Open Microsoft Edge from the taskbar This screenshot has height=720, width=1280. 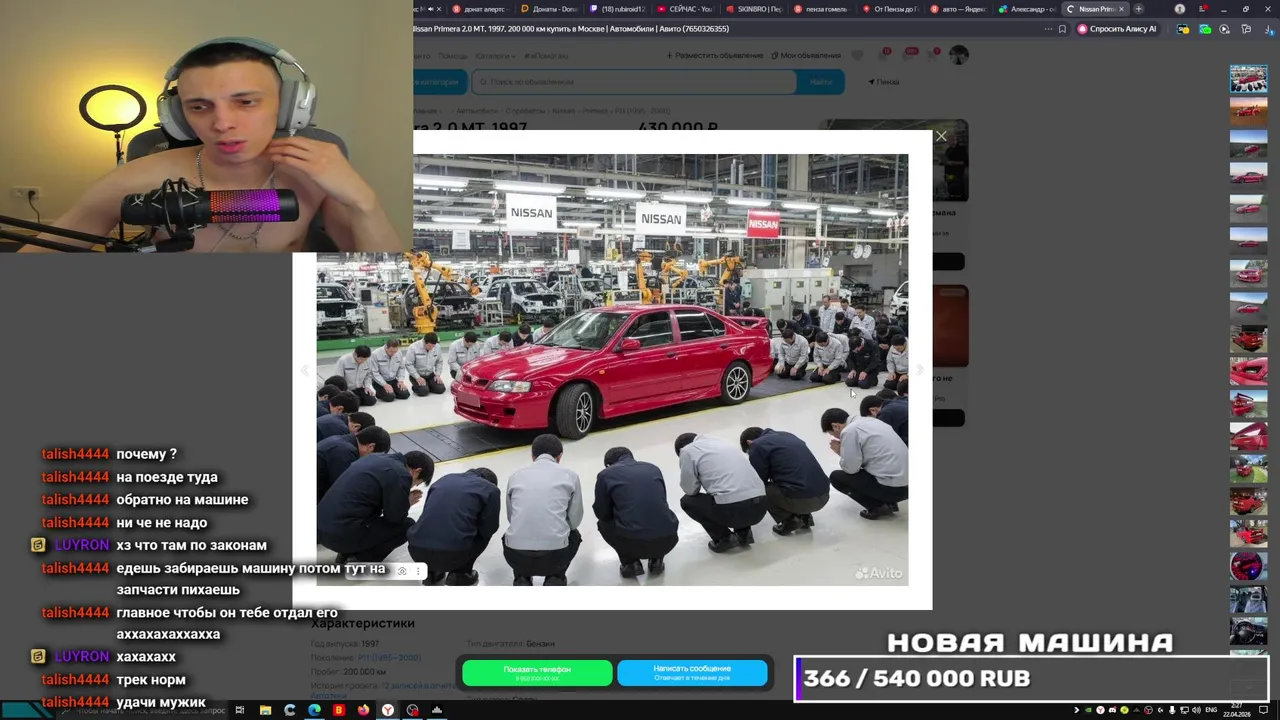(x=314, y=710)
